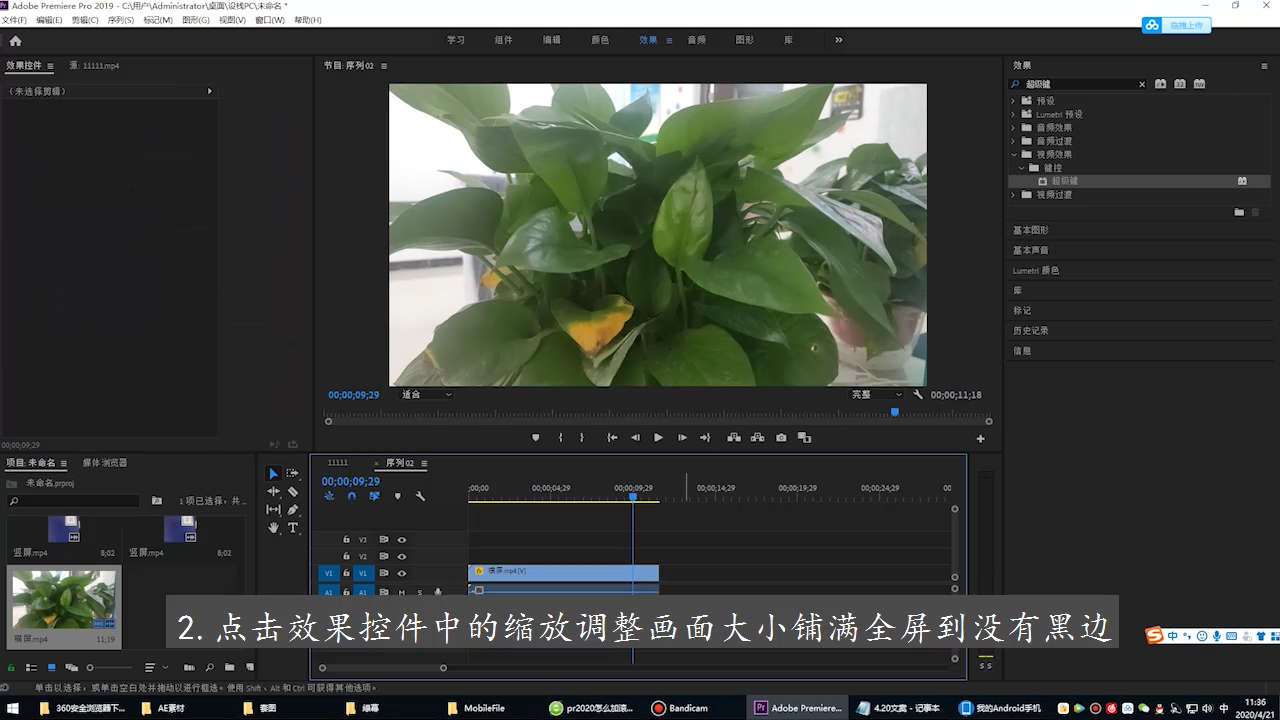
Task: Step back one frame
Action: click(x=635, y=438)
